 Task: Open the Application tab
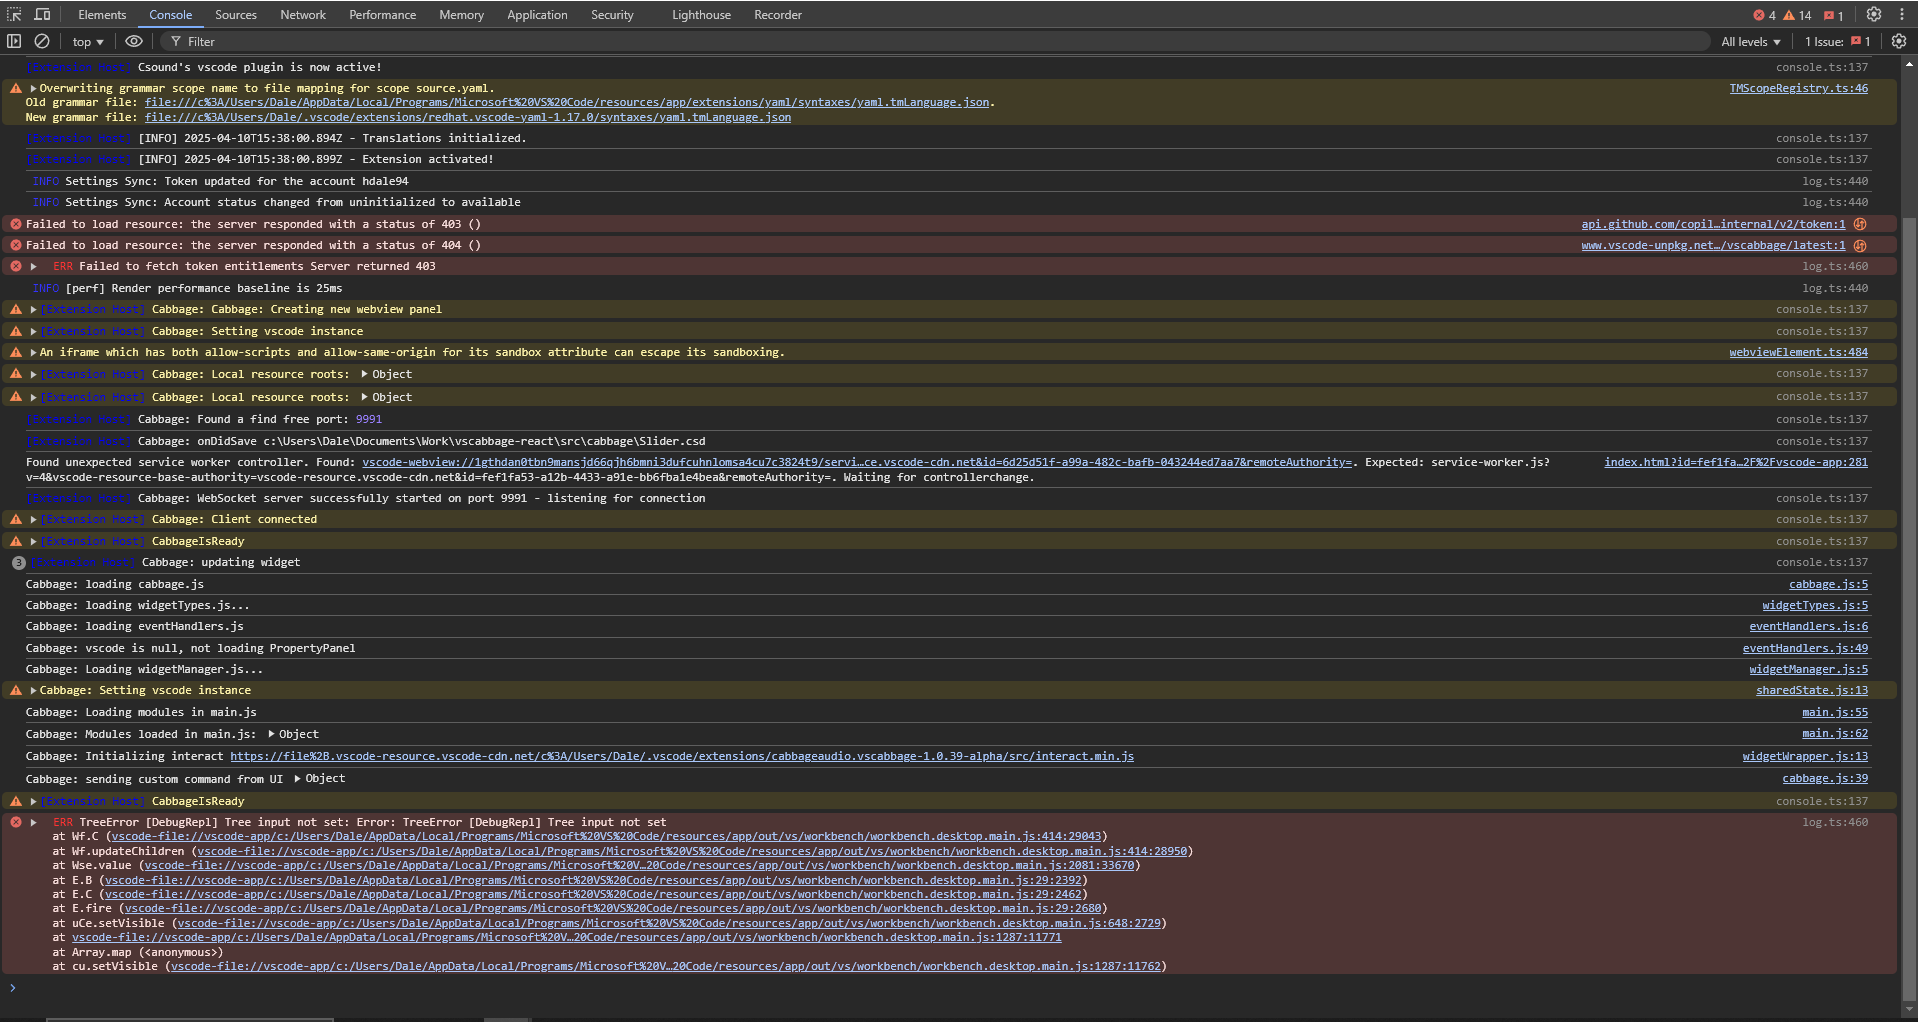pyautogui.click(x=537, y=15)
